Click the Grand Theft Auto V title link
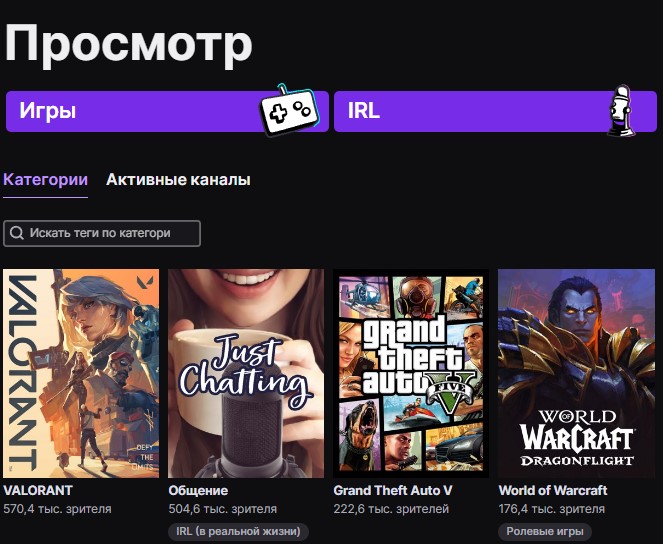 pyautogui.click(x=393, y=490)
